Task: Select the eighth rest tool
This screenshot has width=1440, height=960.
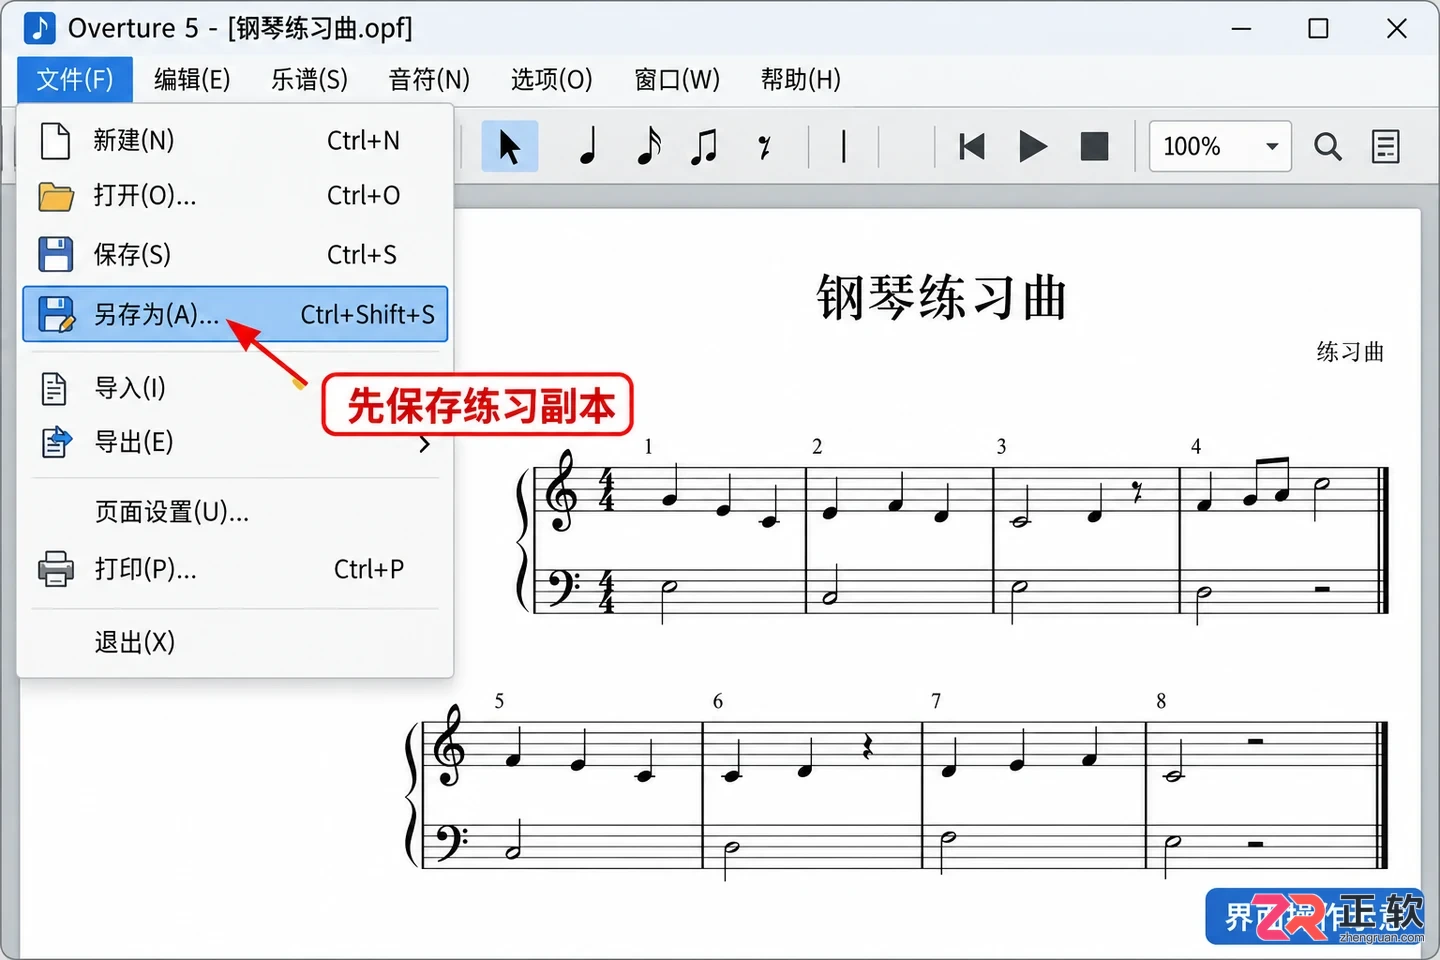Action: pyautogui.click(x=764, y=148)
